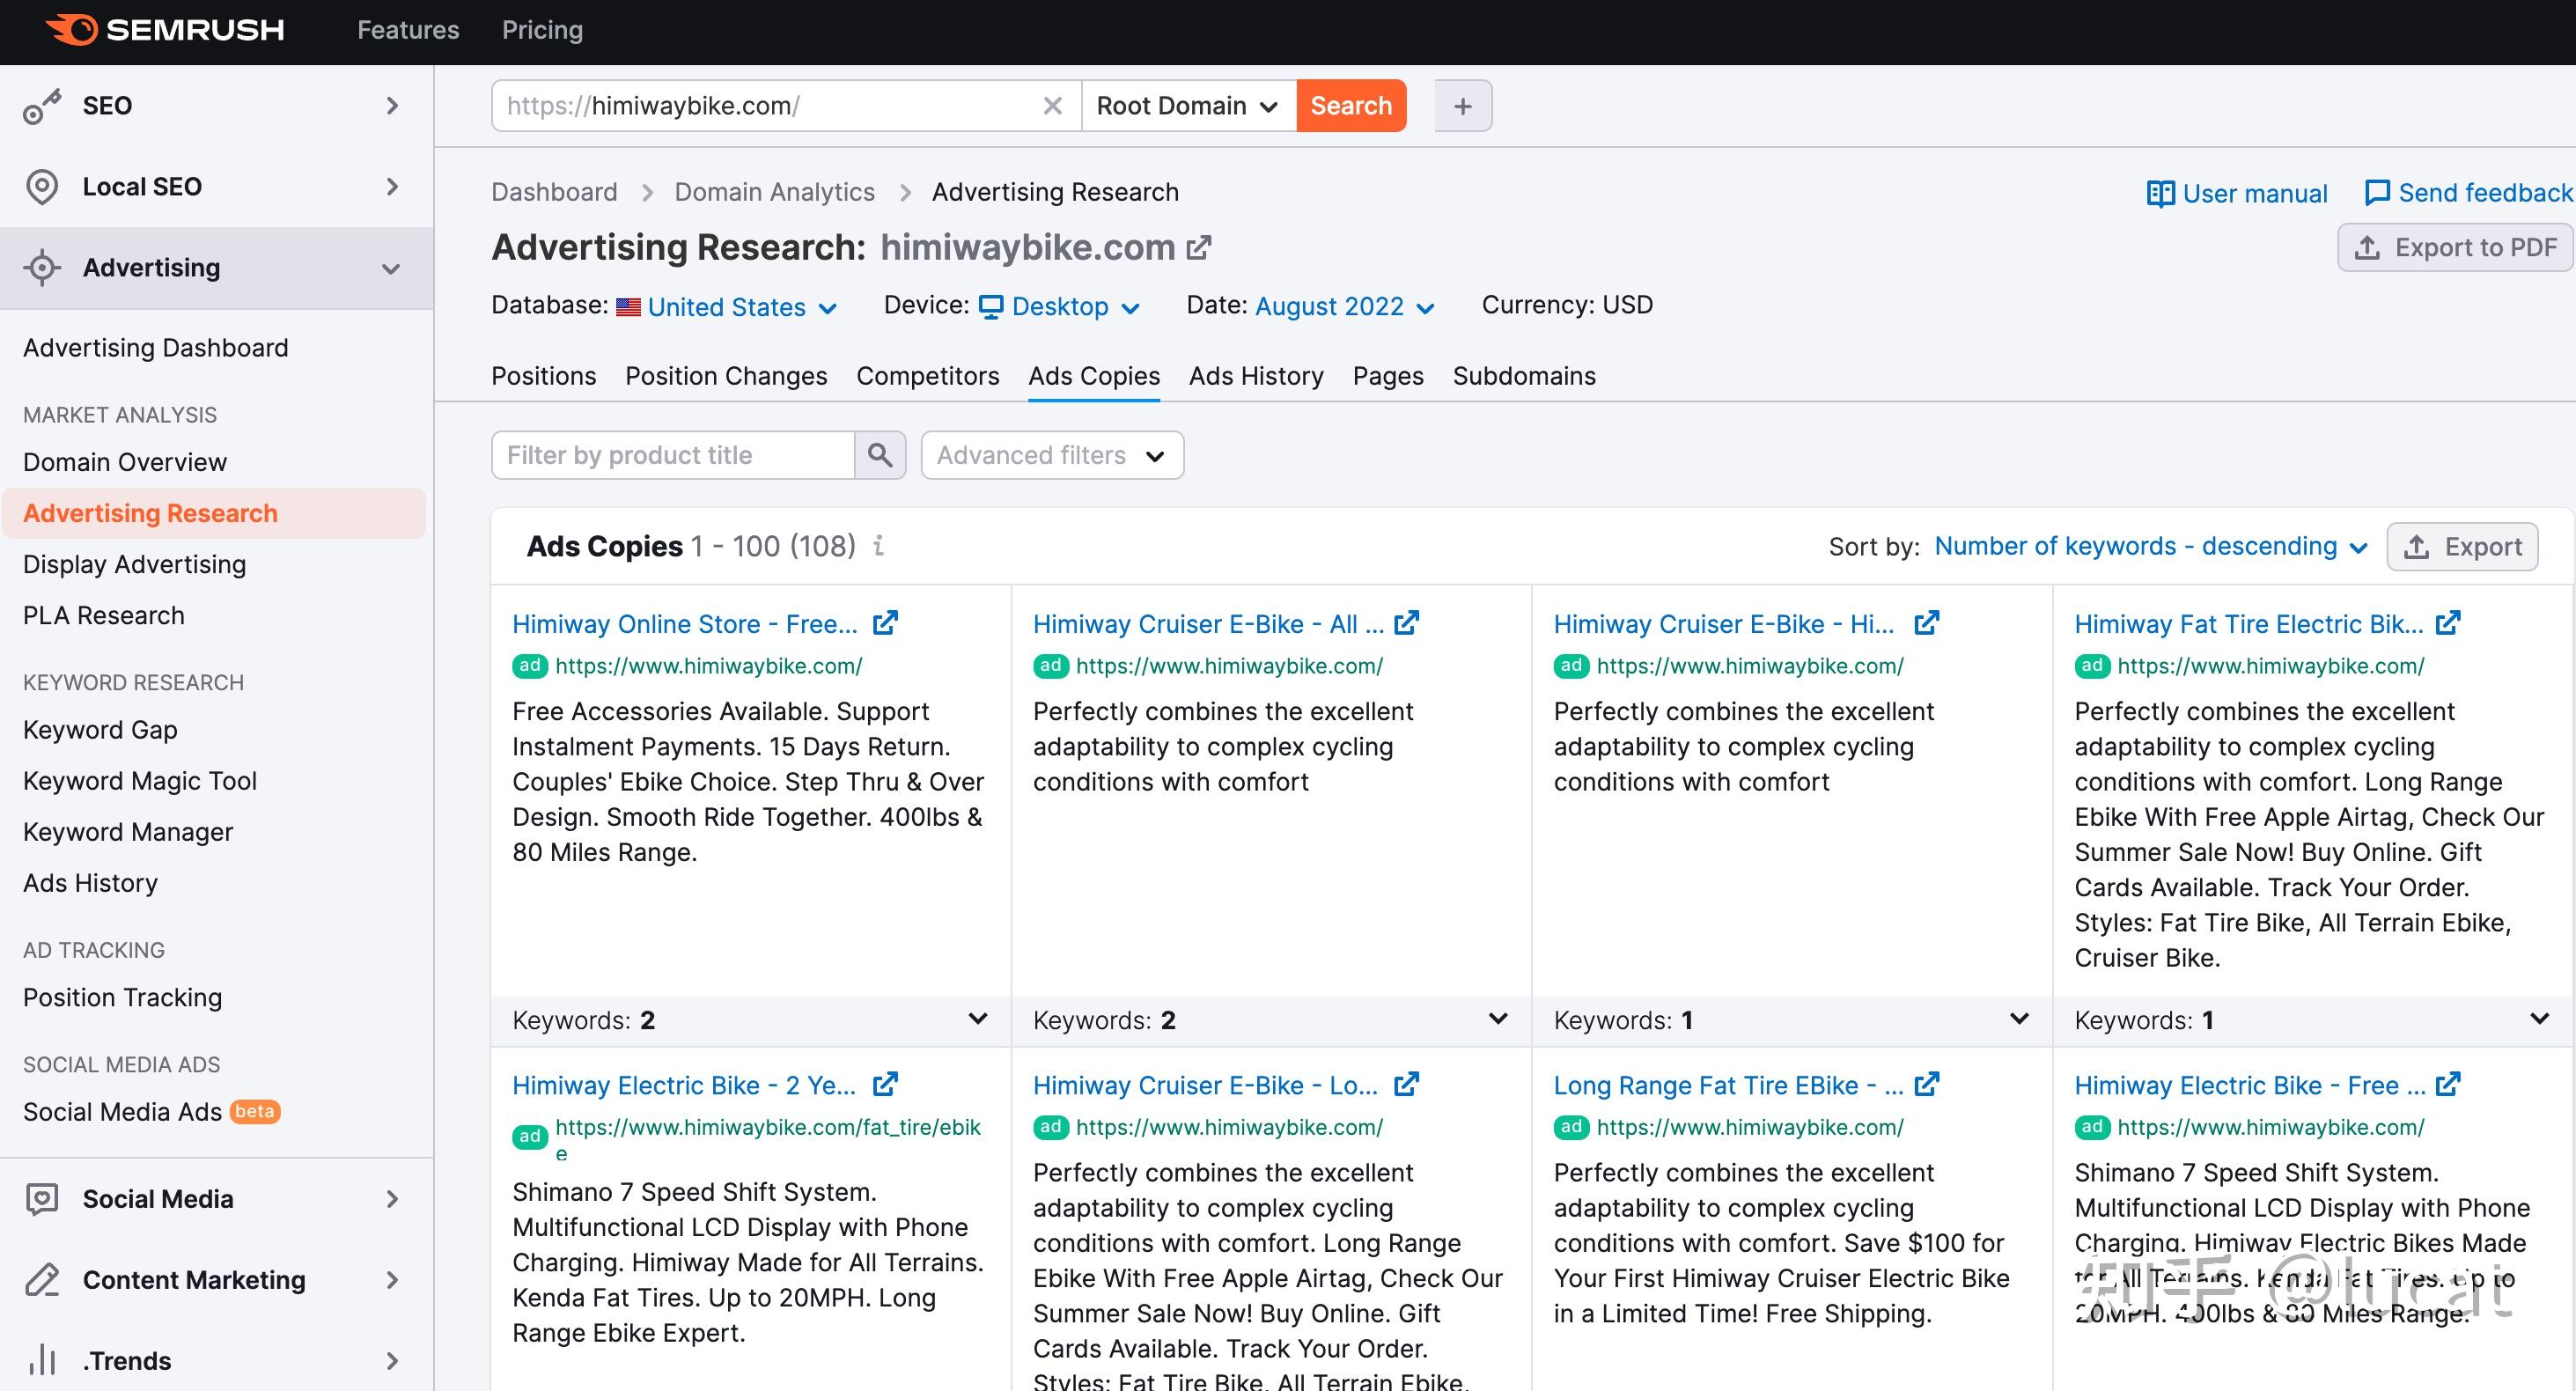Click the Export to PDF button
Screen dimensions: 2576x1391
(2455, 247)
